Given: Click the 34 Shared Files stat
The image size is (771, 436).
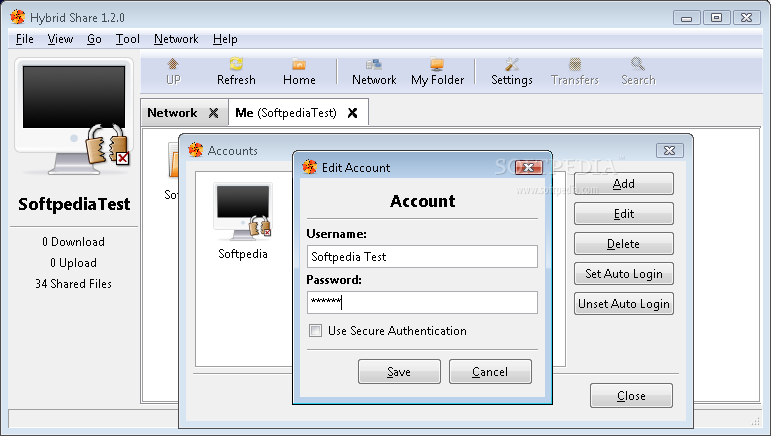Looking at the screenshot, I should 73,284.
